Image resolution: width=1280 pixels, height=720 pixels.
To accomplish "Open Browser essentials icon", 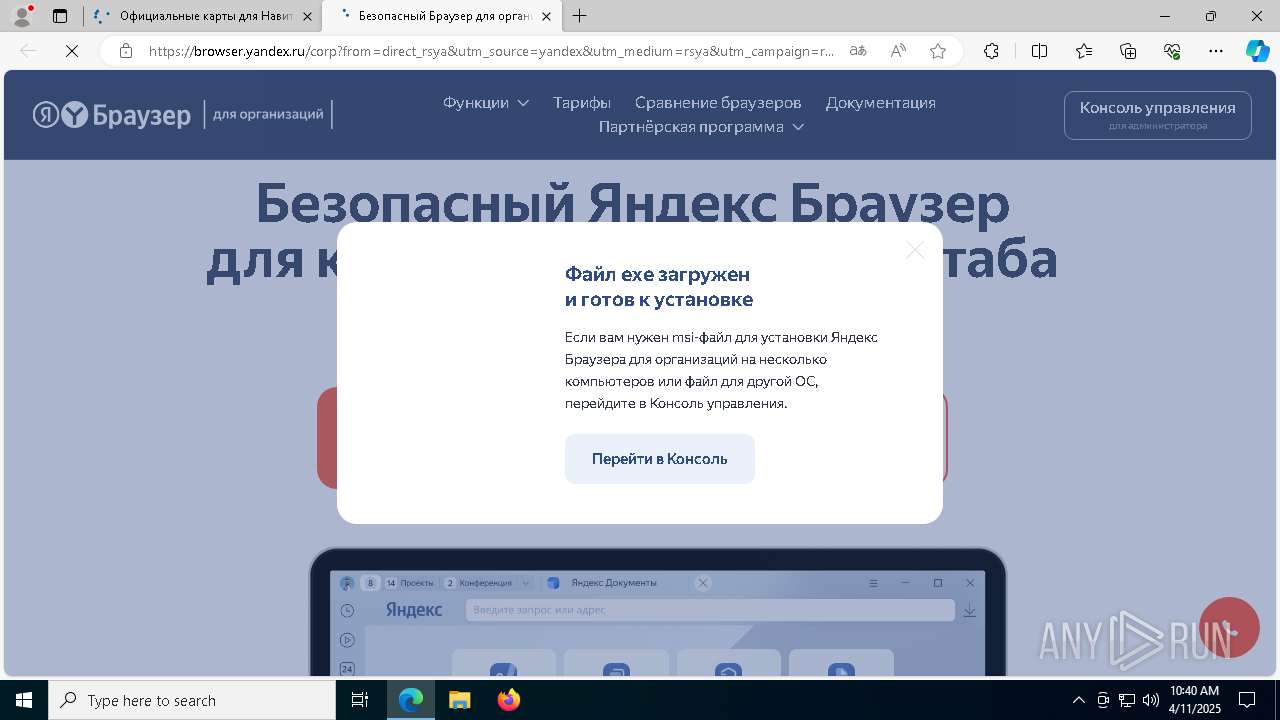I will click(1172, 51).
